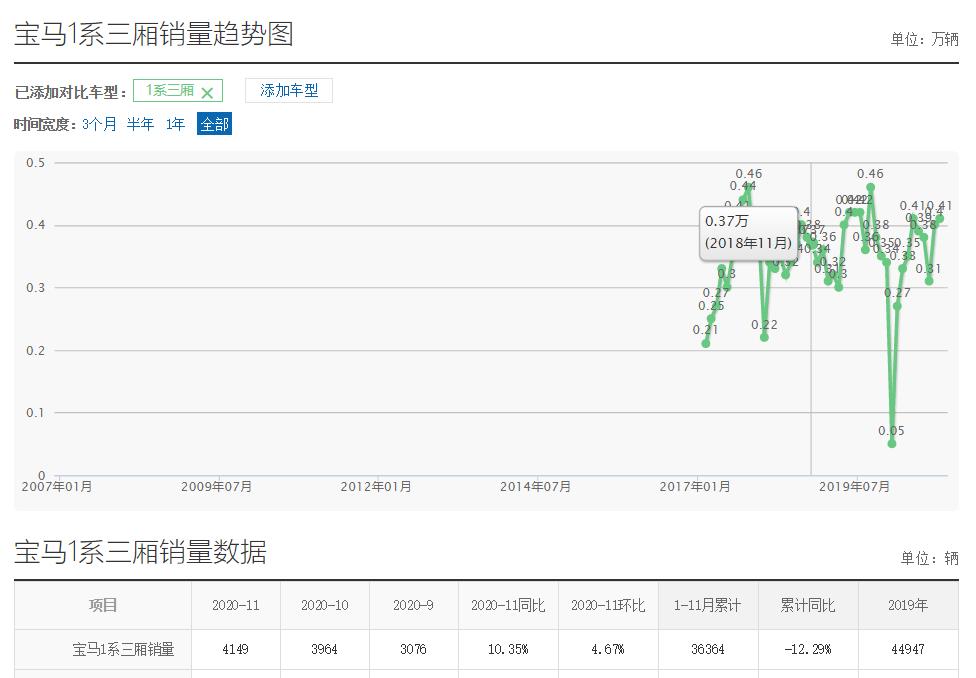The image size is (976, 678).
Task: Click the 4149 sales cell
Action: pyautogui.click(x=235, y=649)
